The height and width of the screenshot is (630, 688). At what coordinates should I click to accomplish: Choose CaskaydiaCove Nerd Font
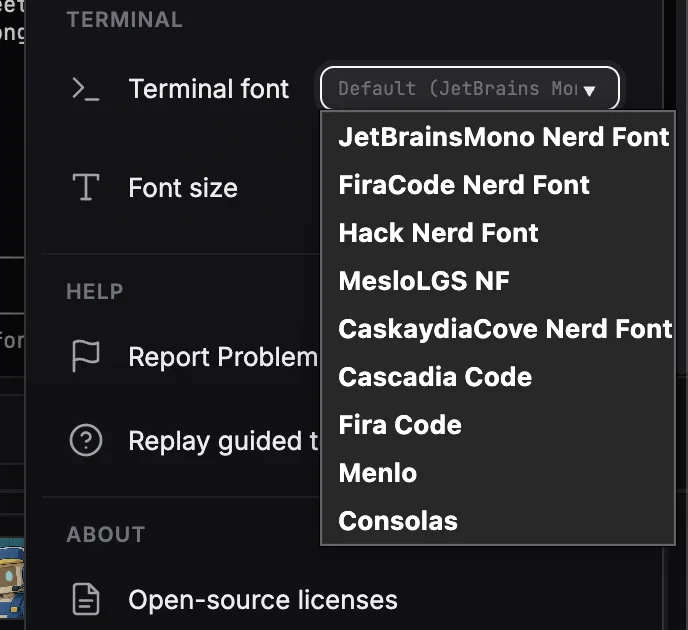pyautogui.click(x=498, y=329)
